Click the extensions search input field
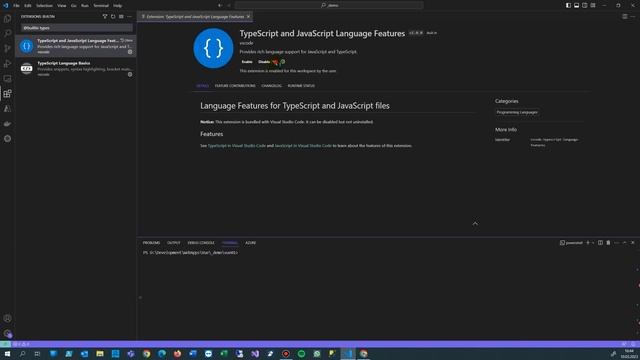The height and width of the screenshot is (360, 640). coord(77,28)
